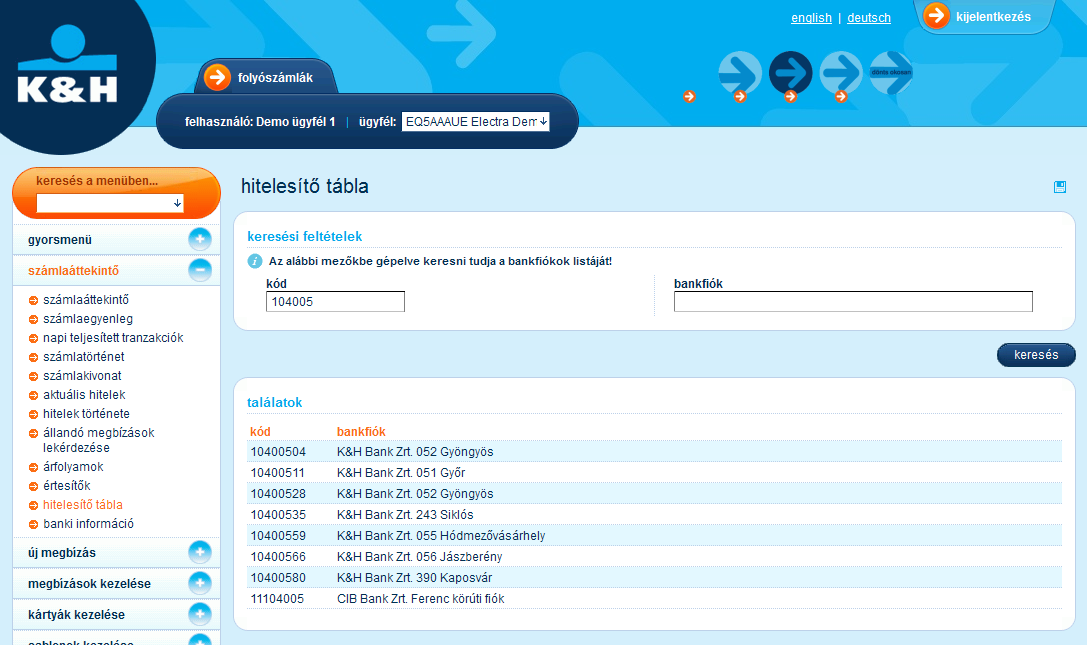This screenshot has width=1087, height=645.
Task: Click the orange bullet beside banki információ
Action: (x=33, y=524)
